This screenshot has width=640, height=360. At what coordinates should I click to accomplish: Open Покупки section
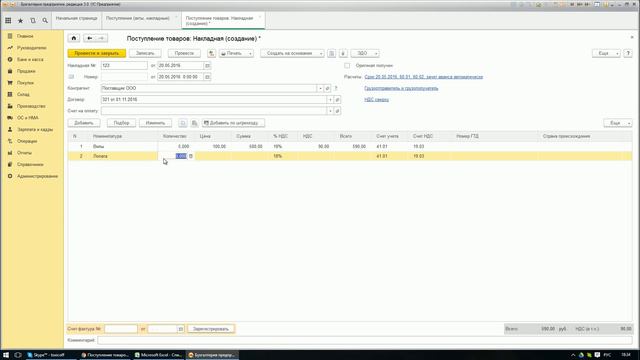[25, 83]
